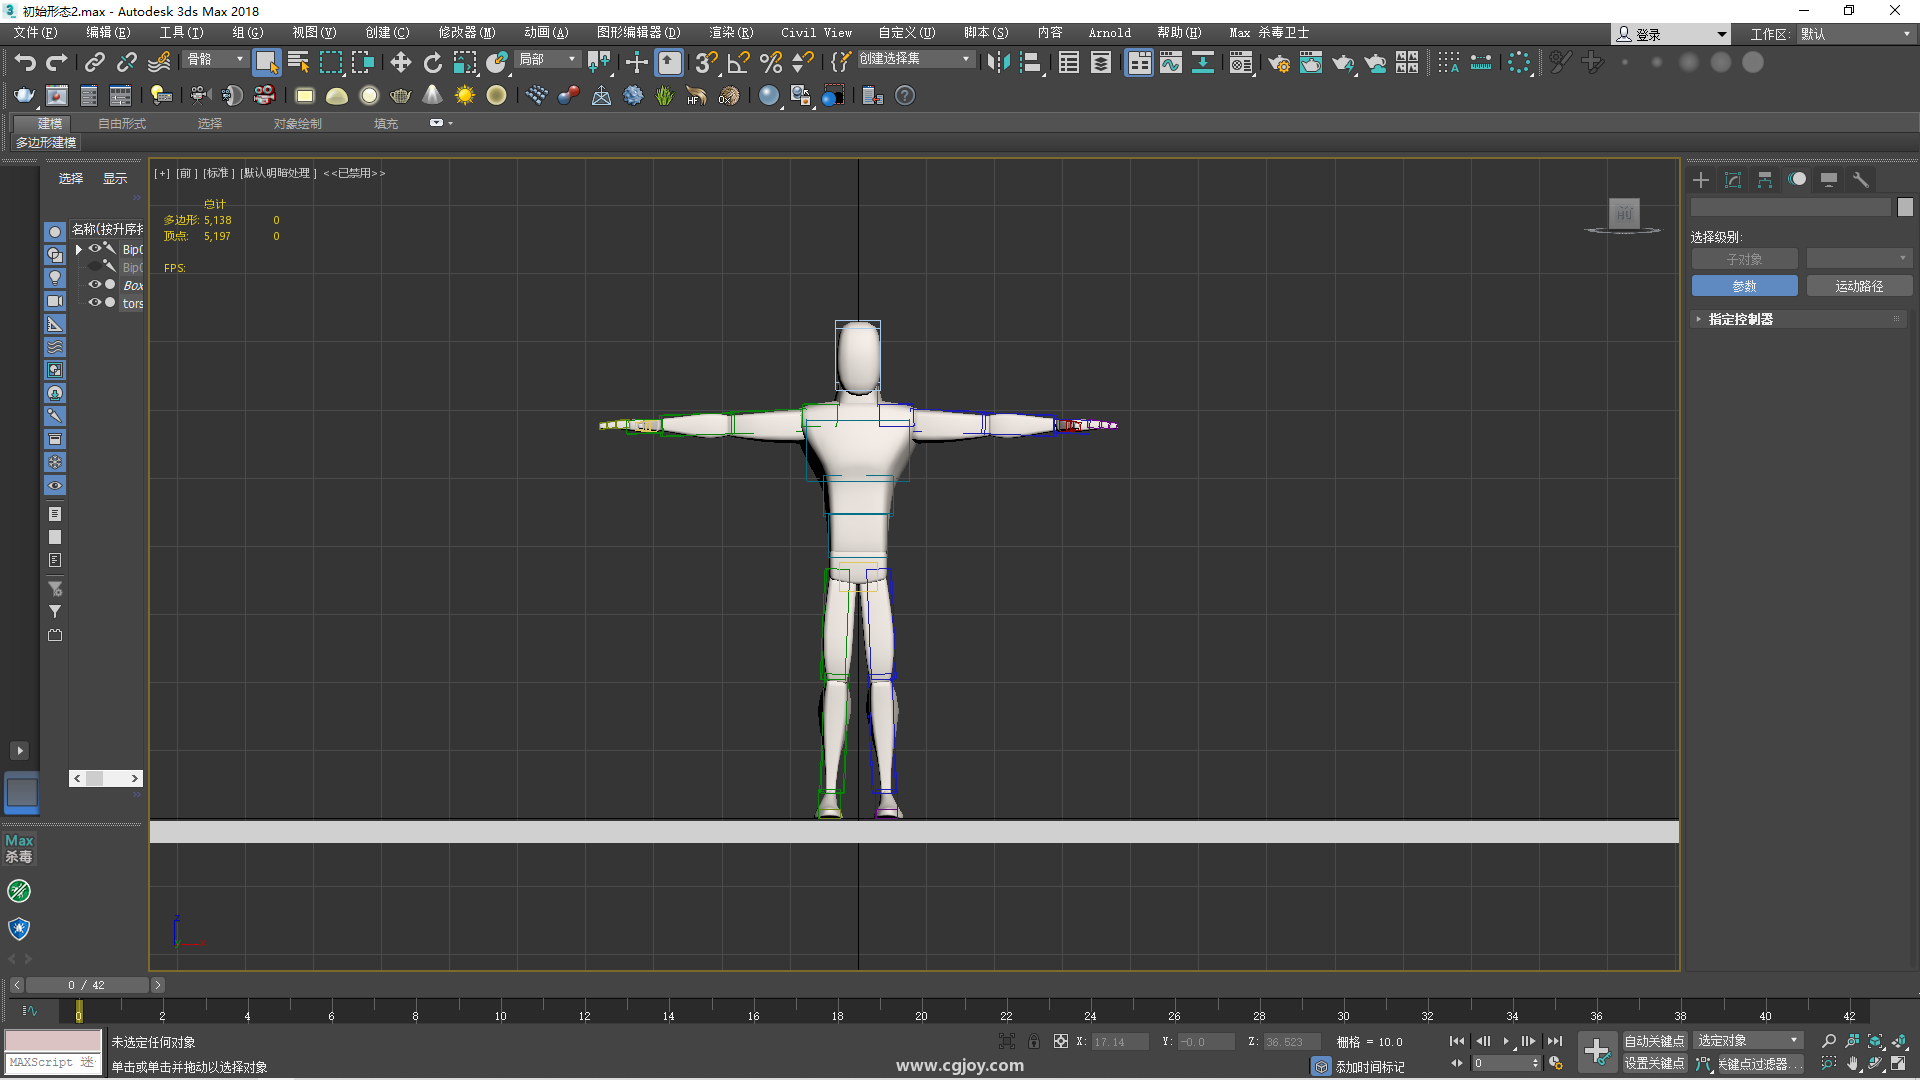This screenshot has height=1080, width=1920.
Task: Toggle the selection lock icon in status bar
Action: 1034,1042
